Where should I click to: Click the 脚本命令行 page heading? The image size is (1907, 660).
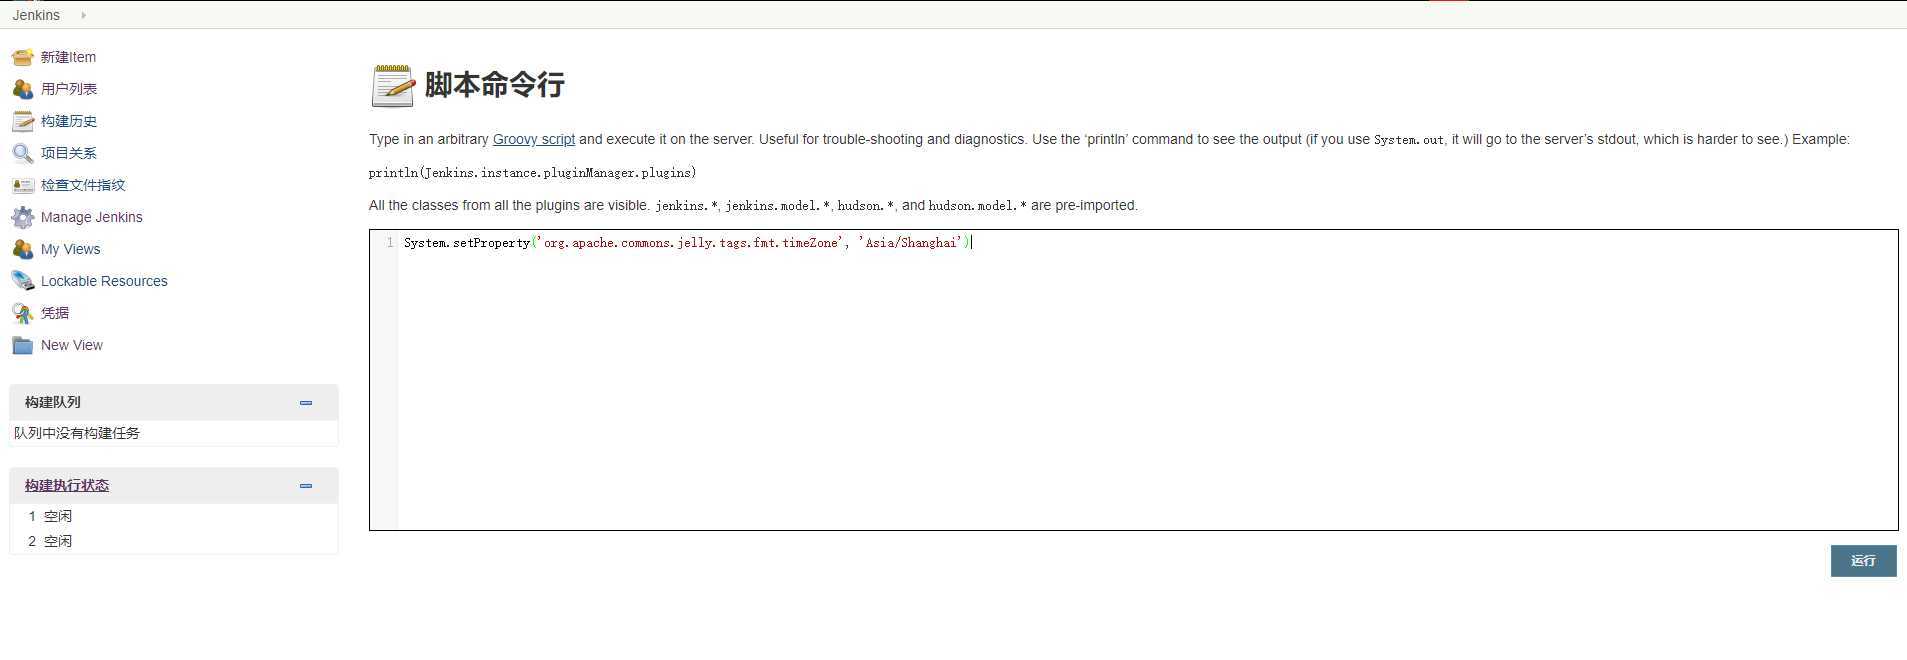click(x=494, y=85)
